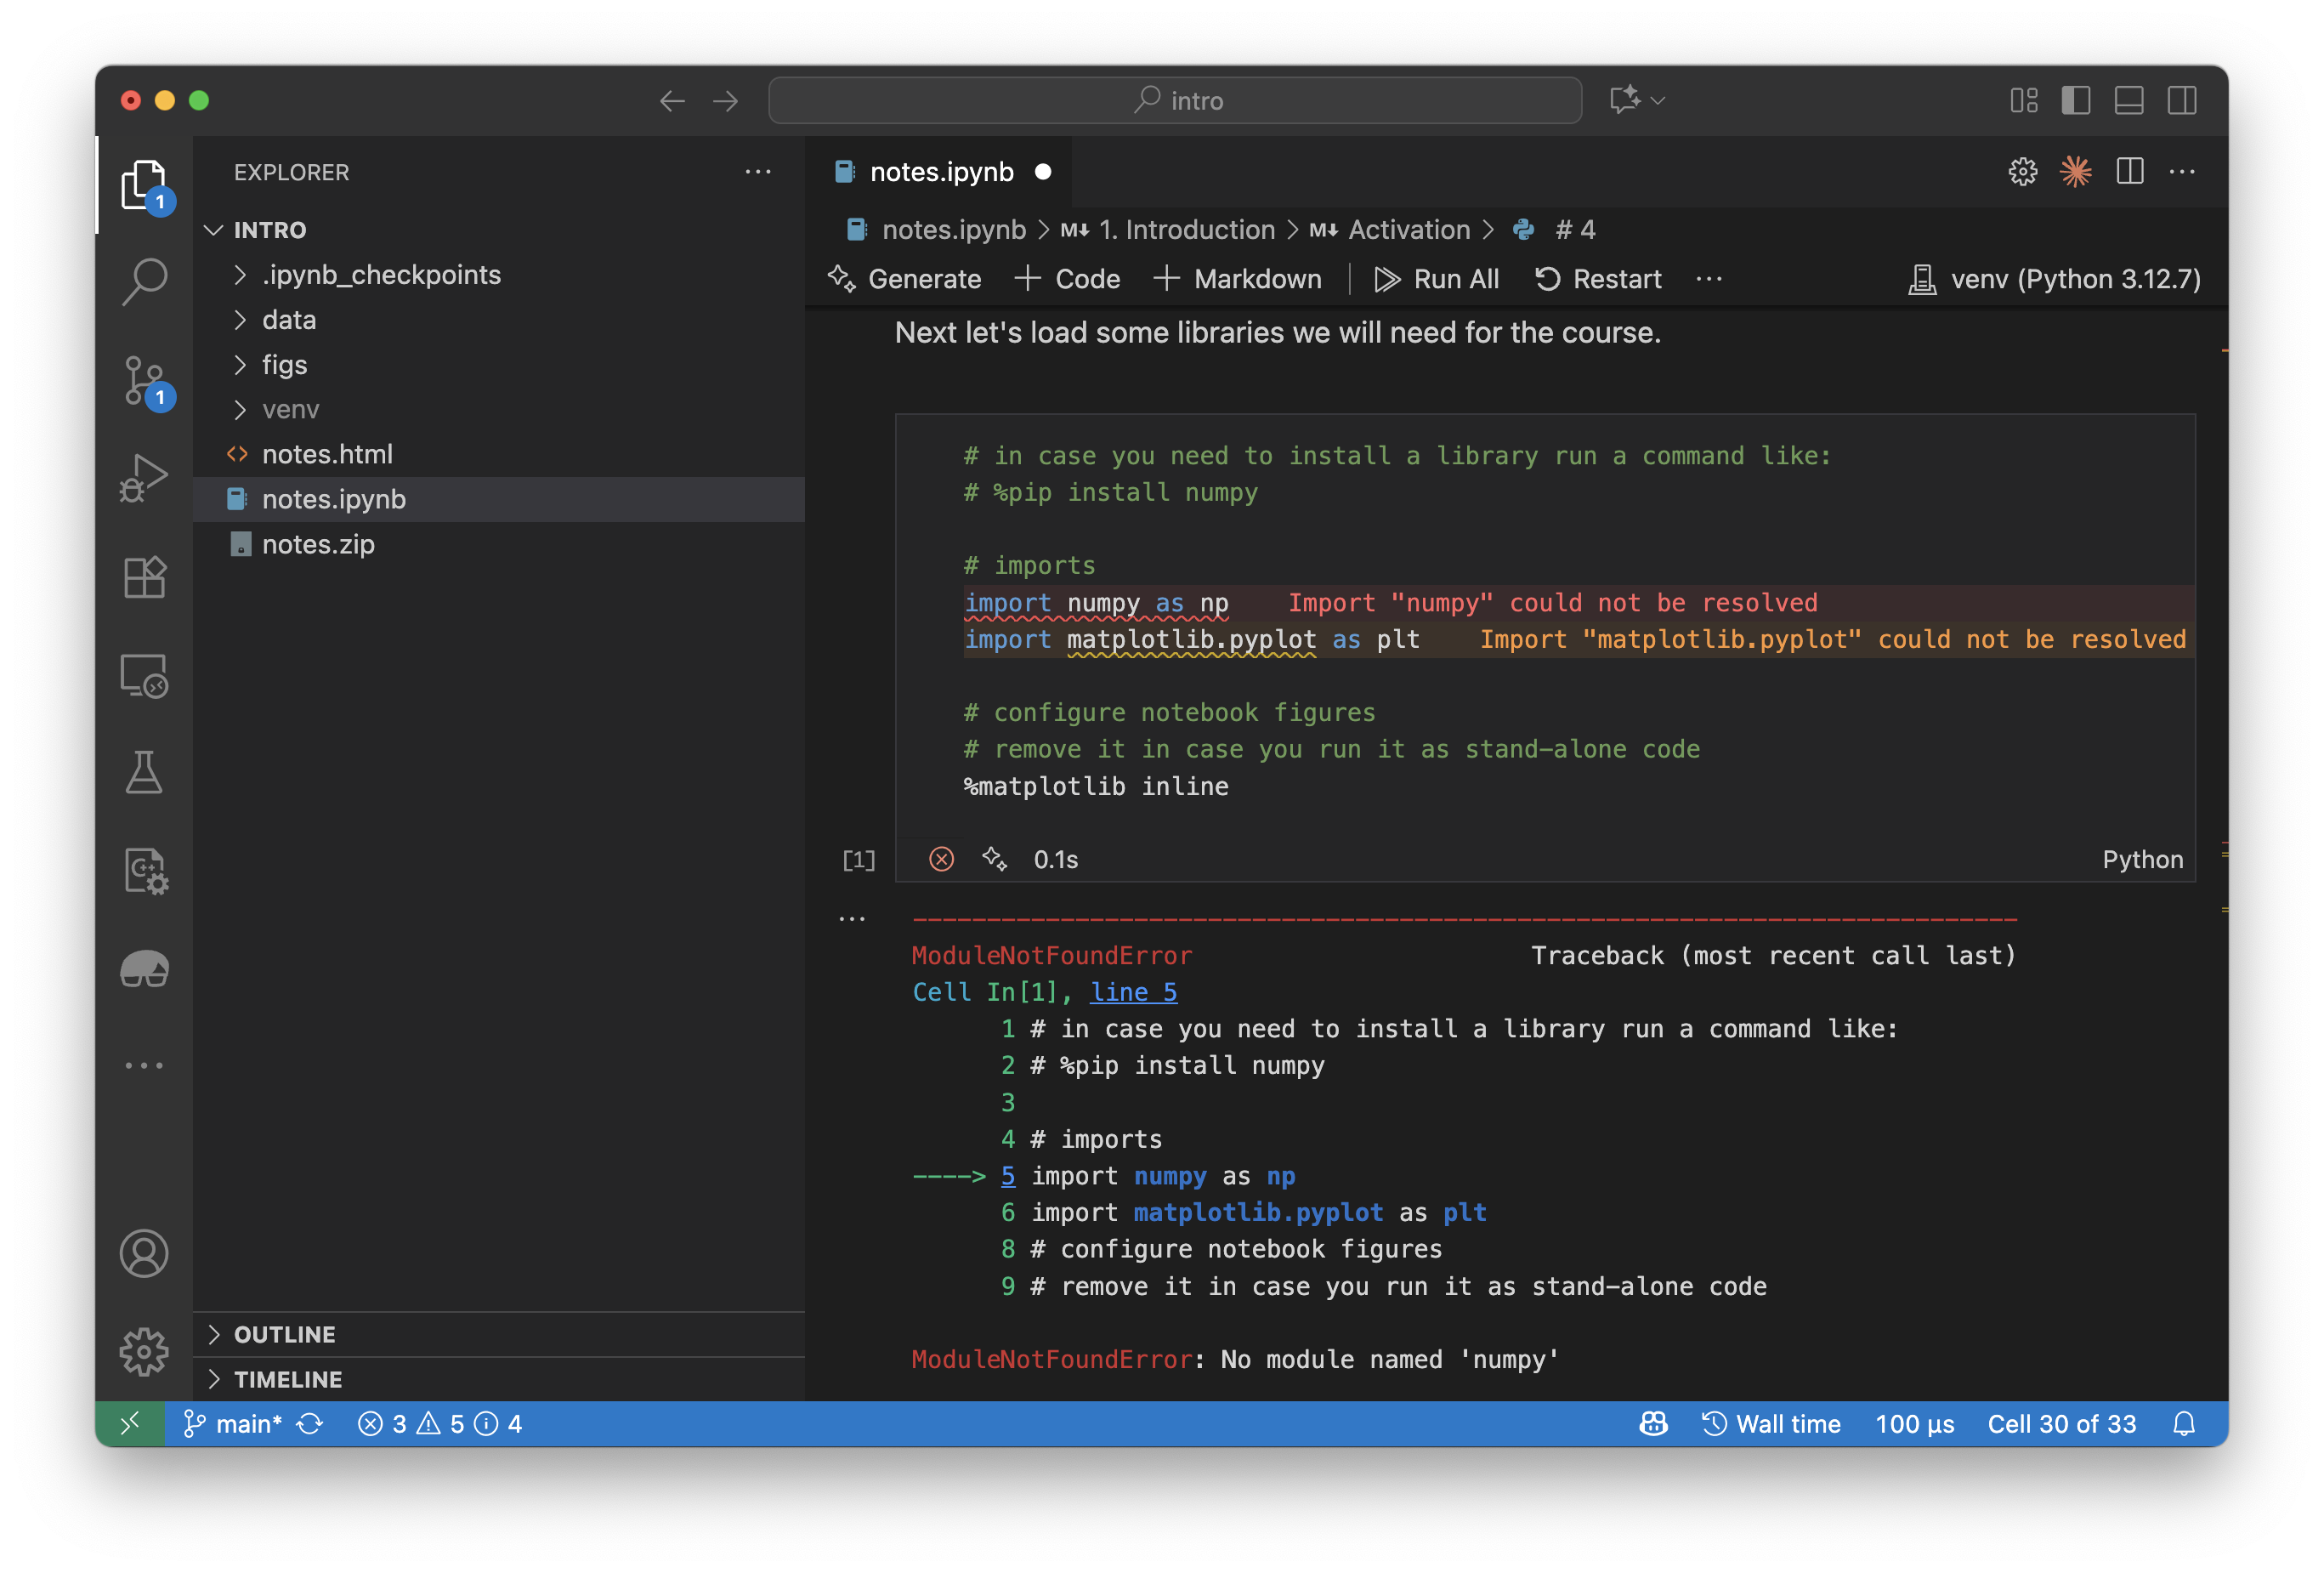This screenshot has width=2324, height=1573.
Task: Select the notes.ipynb editor tab
Action: (x=940, y=171)
